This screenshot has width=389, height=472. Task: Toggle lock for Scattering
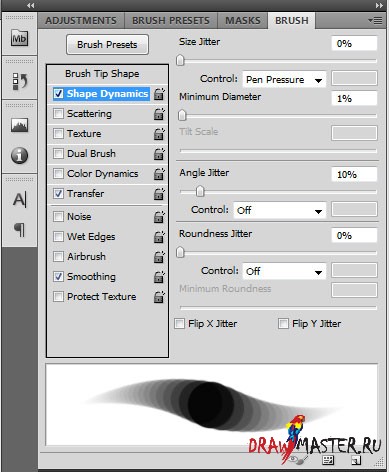(x=159, y=114)
